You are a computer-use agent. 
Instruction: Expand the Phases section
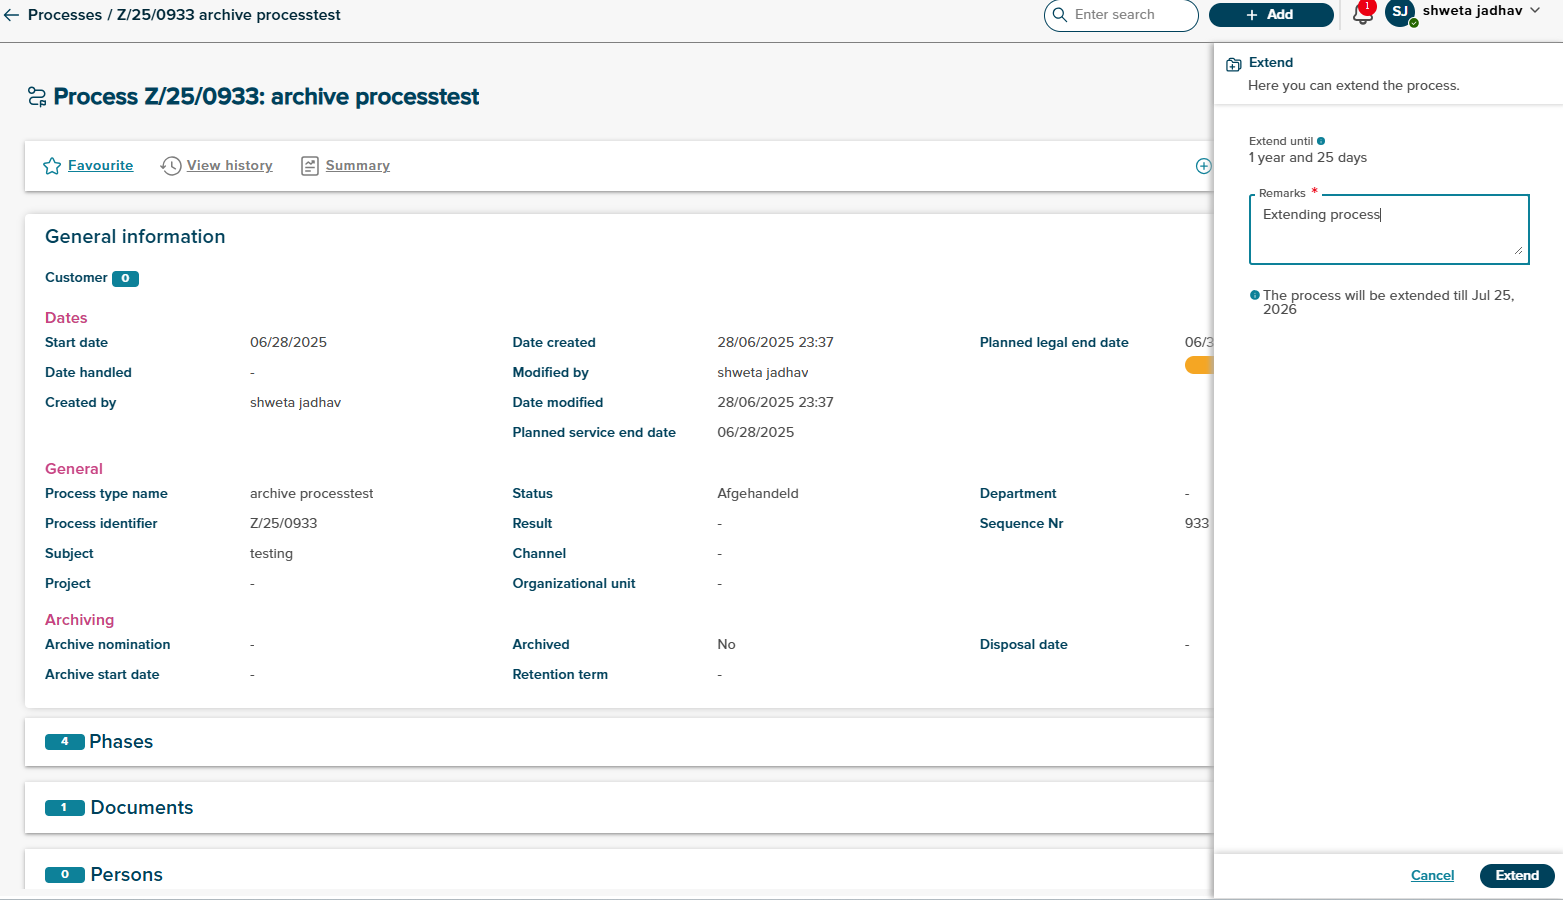click(121, 742)
